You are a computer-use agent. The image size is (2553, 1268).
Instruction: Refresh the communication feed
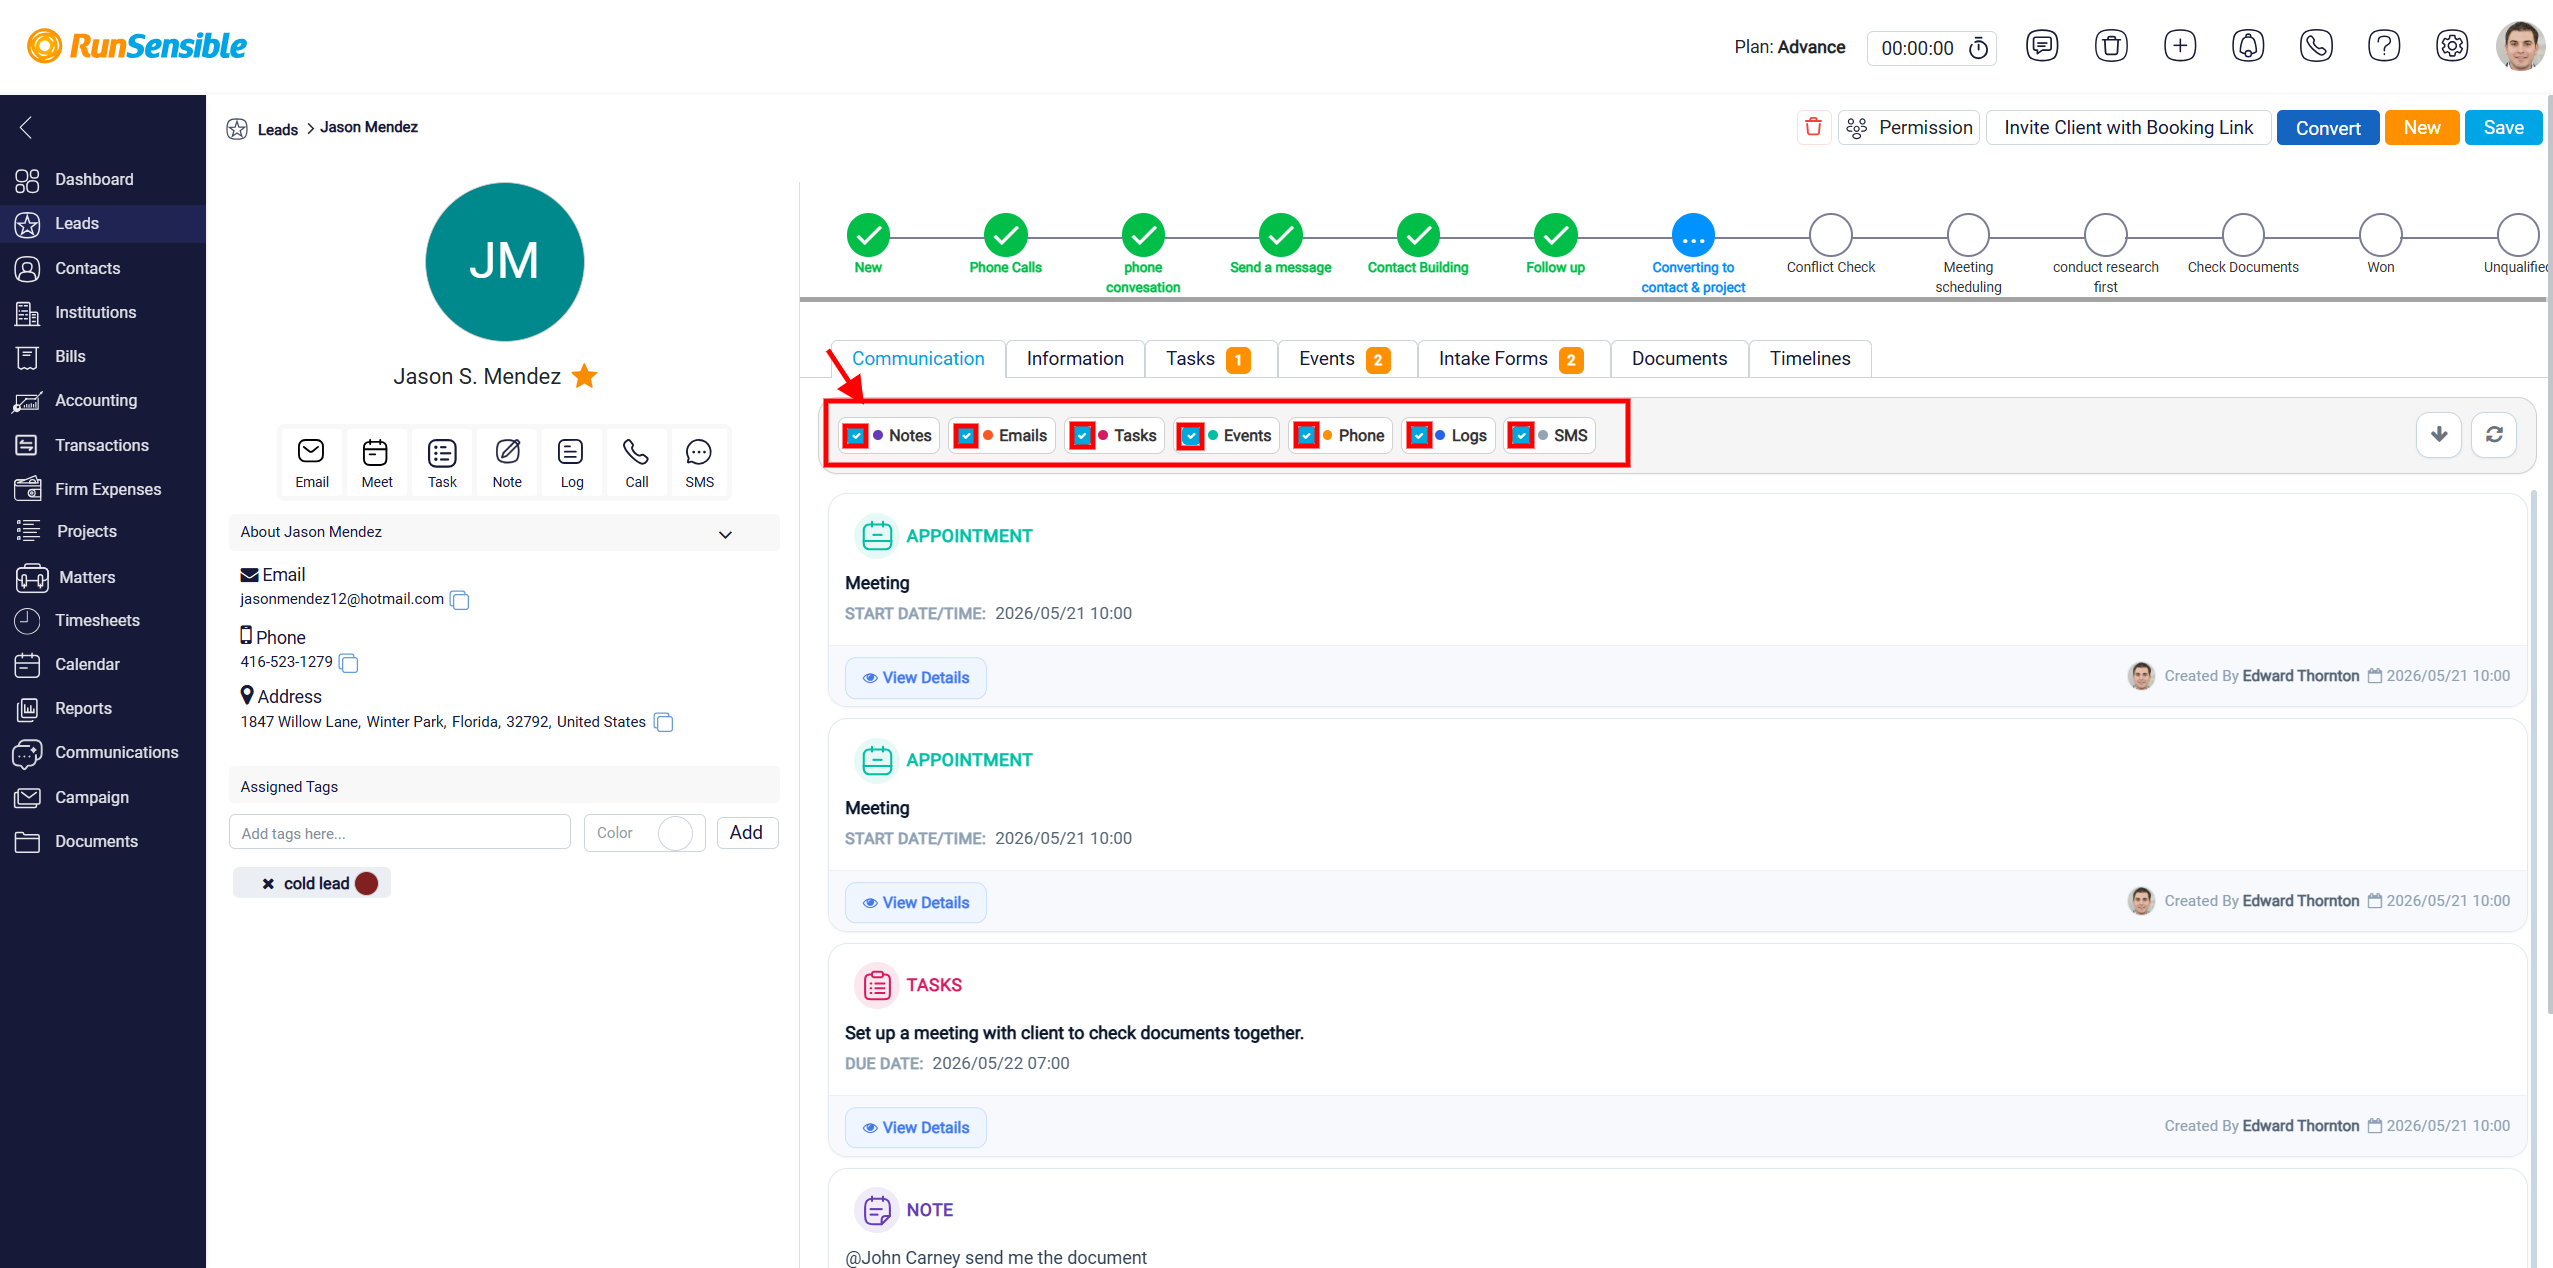pyautogui.click(x=2494, y=435)
